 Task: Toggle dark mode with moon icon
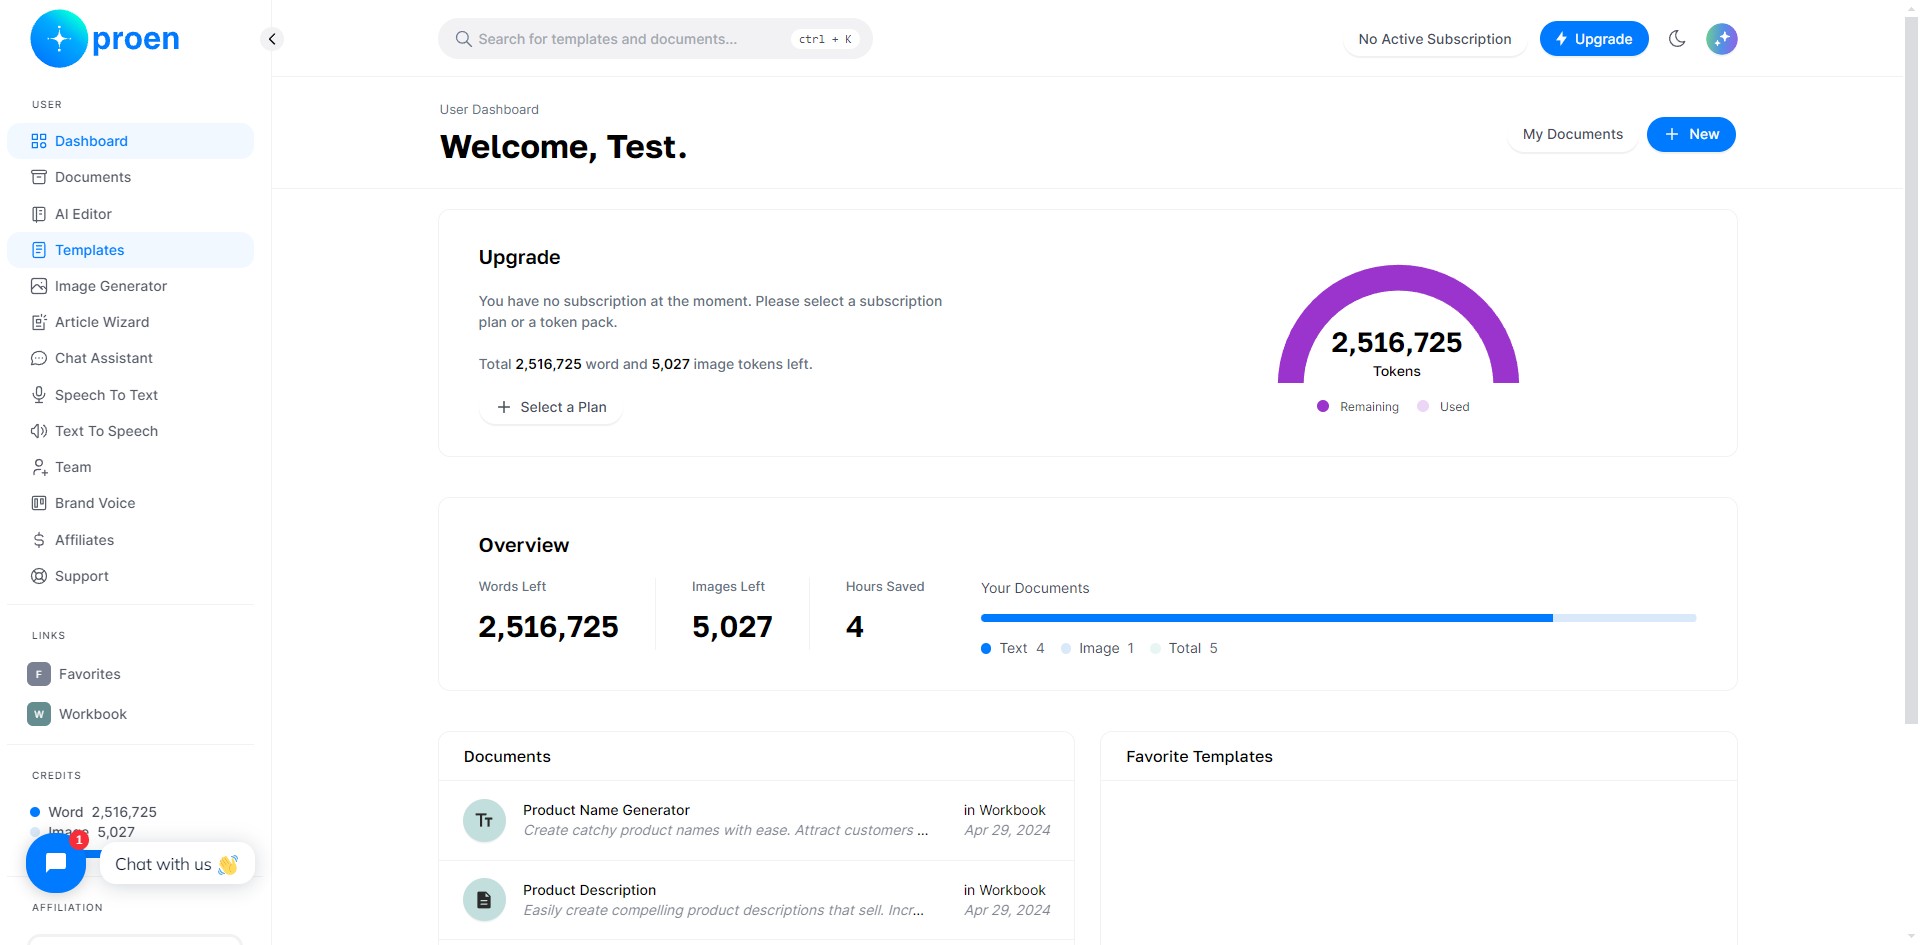[1677, 39]
